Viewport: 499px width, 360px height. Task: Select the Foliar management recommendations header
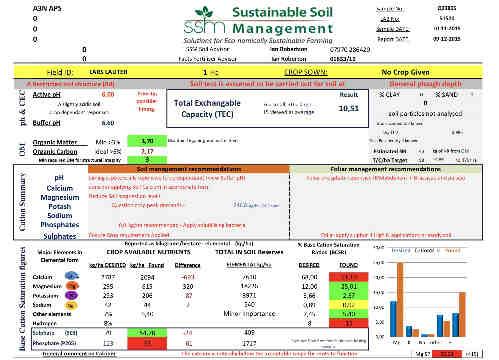tap(385, 169)
